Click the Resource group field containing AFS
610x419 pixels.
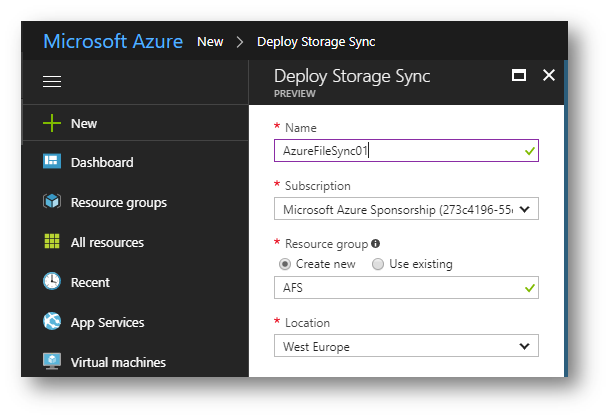[406, 288]
